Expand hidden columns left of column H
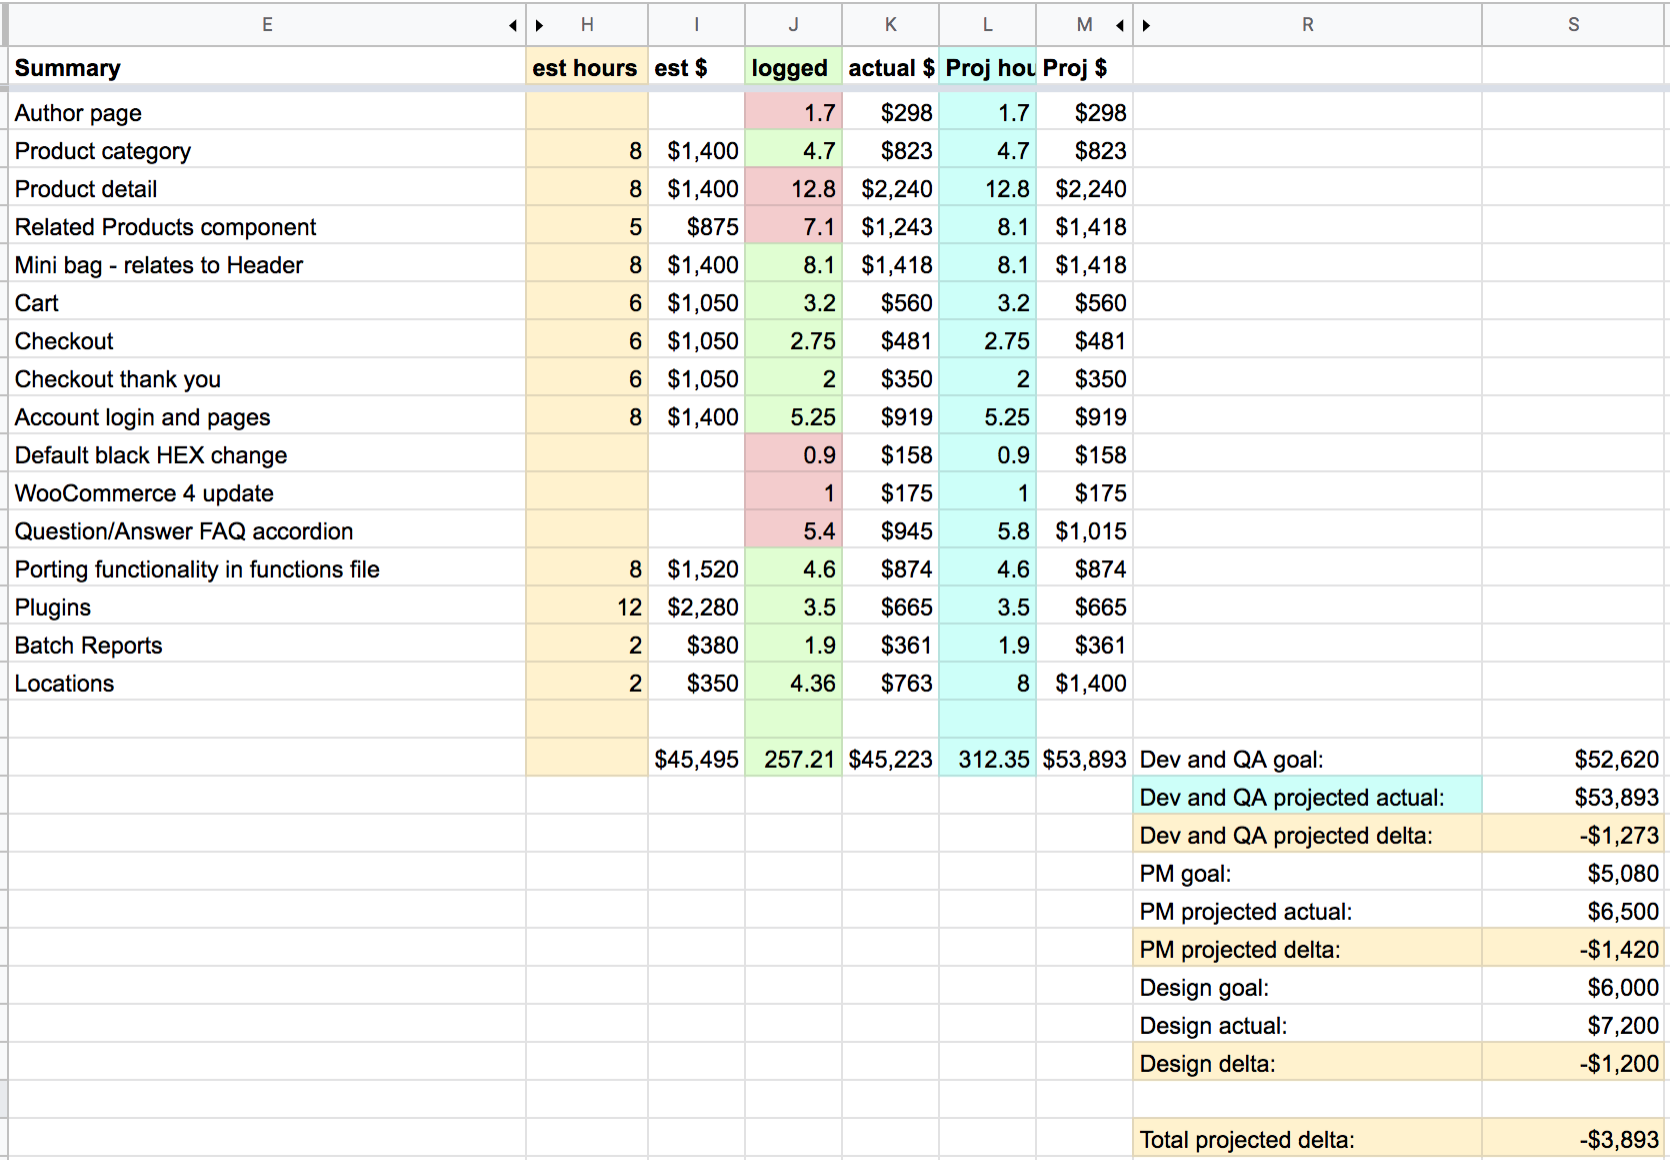 540,25
